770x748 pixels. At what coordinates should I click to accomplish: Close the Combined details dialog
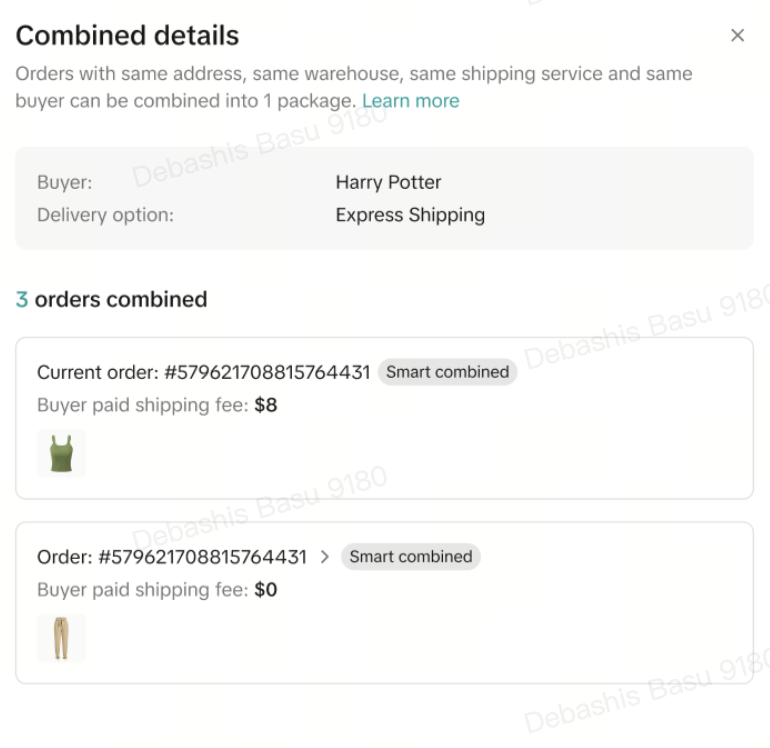738,36
